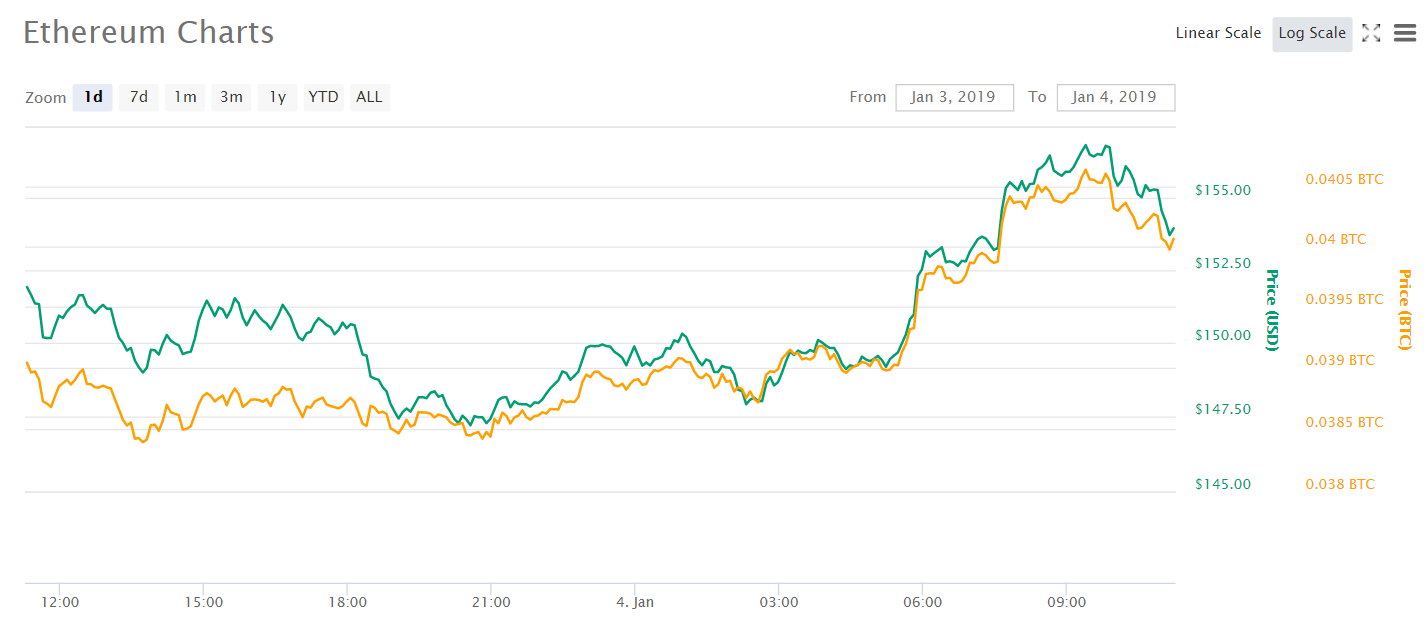Click the 4. Jan timeline marker

click(x=635, y=602)
